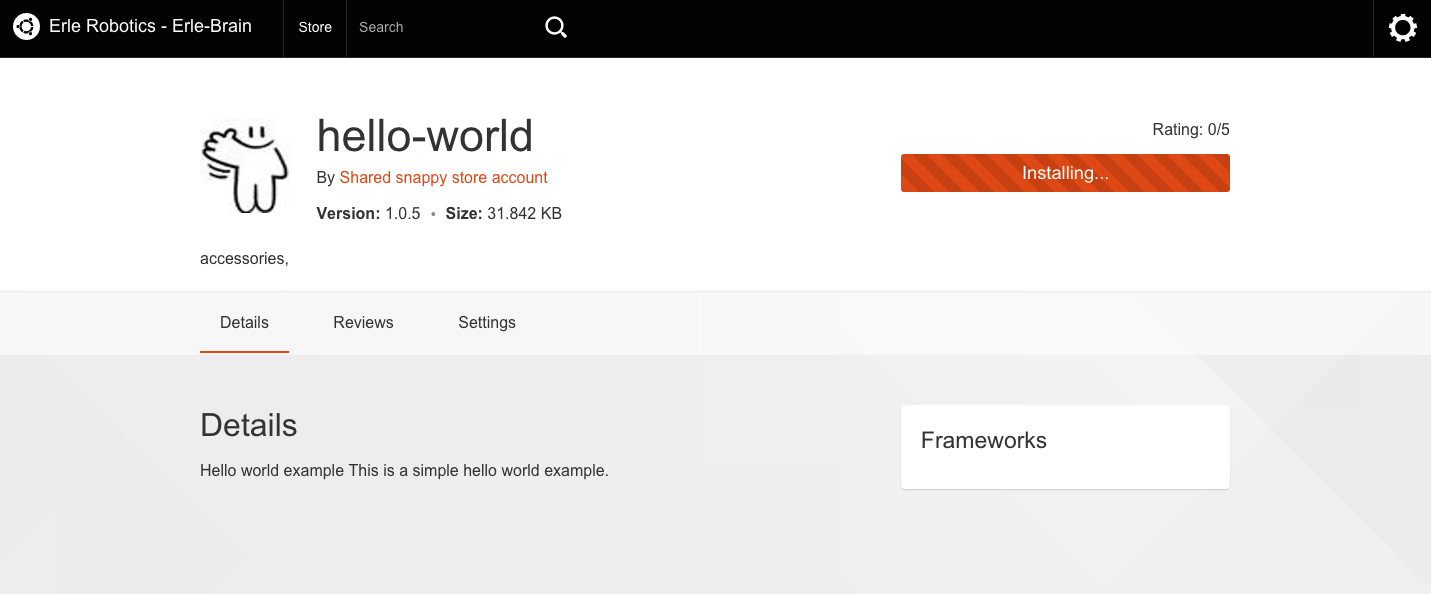The image size is (1431, 594).
Task: Click the accessories category text
Action: pos(243,259)
